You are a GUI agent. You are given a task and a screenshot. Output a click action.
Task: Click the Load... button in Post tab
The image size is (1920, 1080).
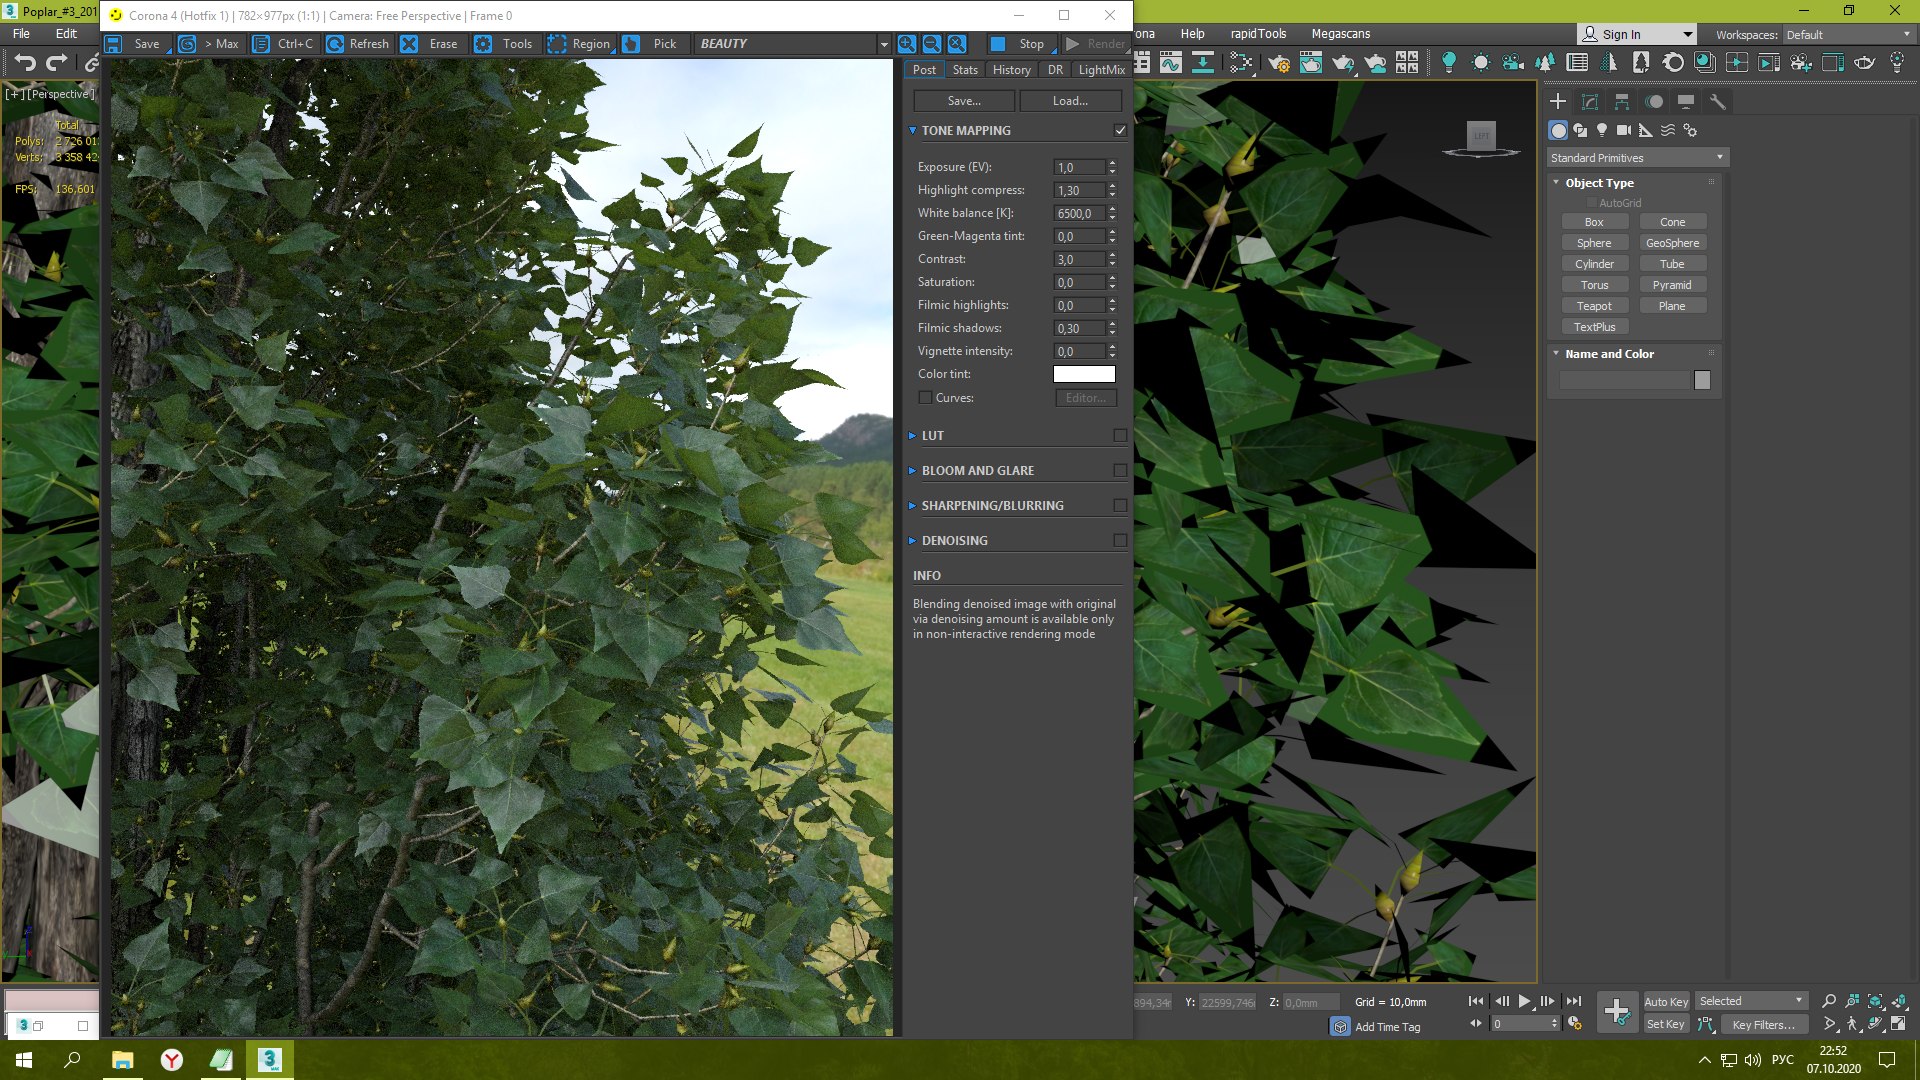(x=1070, y=101)
